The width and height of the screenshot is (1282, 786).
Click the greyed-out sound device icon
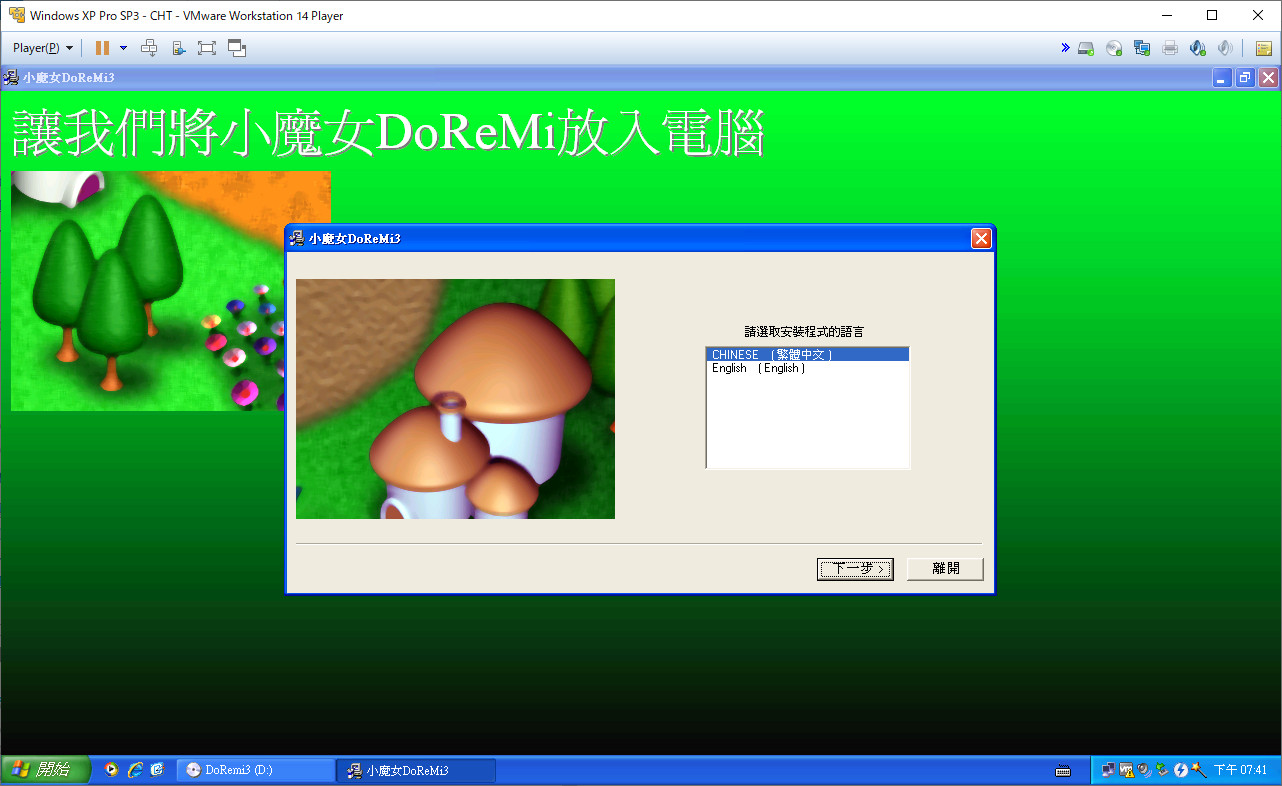pyautogui.click(x=1225, y=48)
